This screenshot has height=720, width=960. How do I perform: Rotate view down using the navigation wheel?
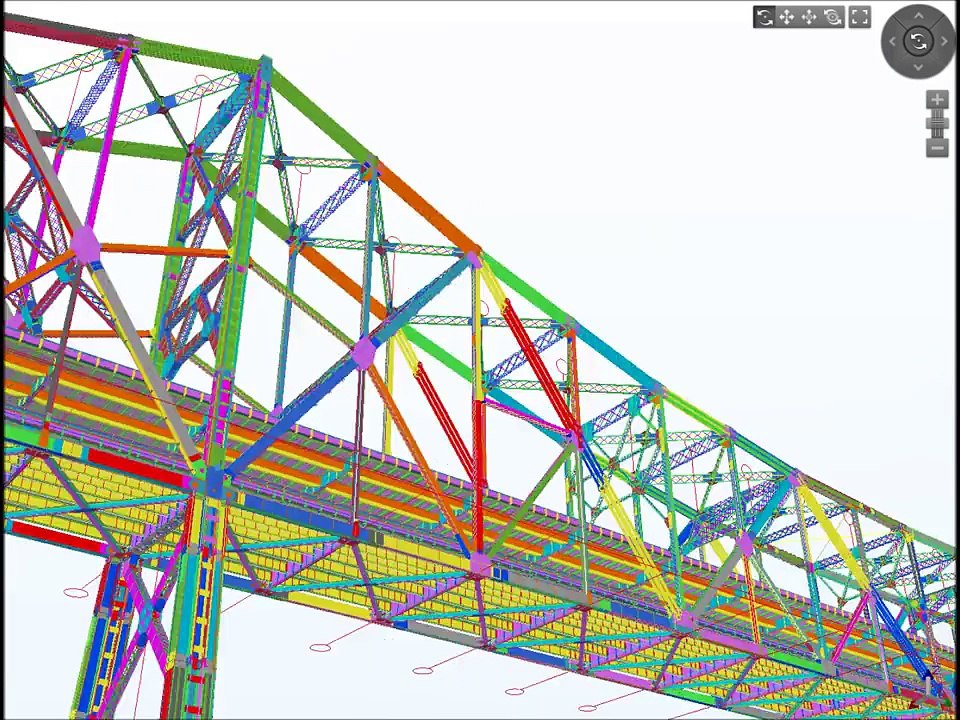(919, 67)
